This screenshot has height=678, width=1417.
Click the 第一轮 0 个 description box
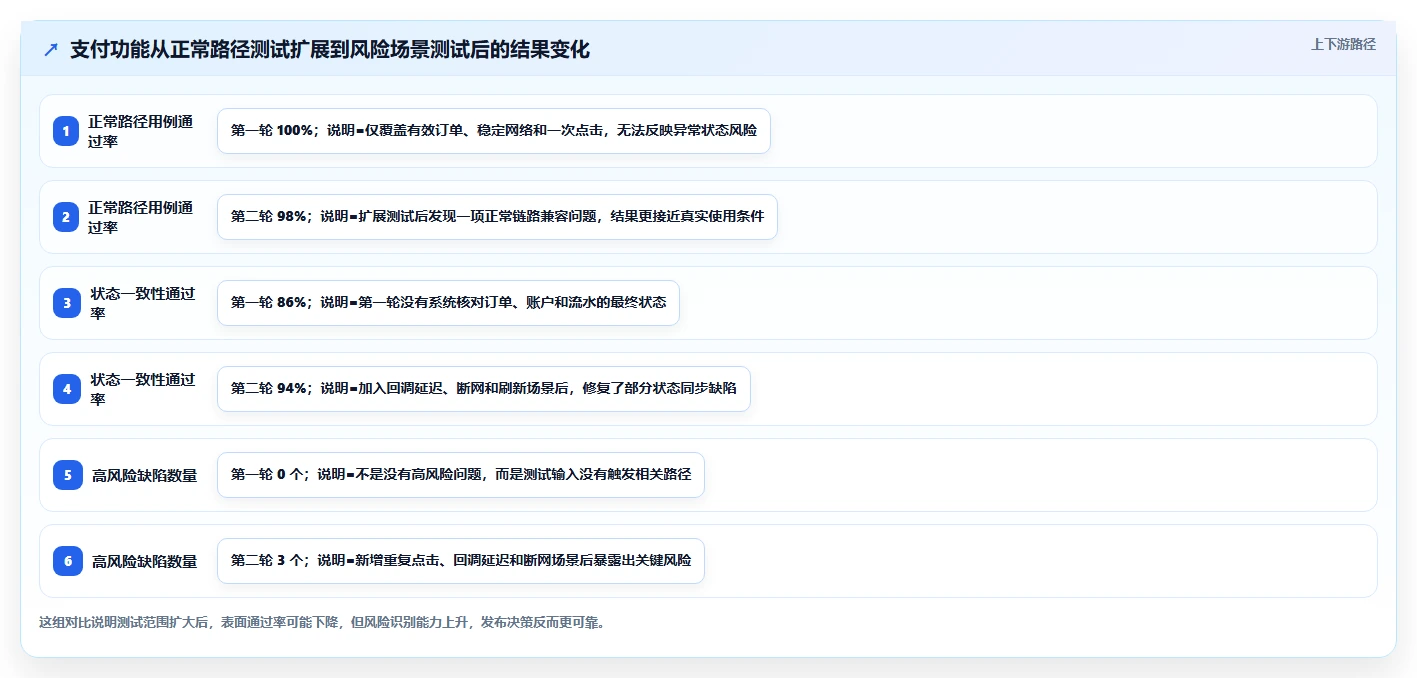461,475
